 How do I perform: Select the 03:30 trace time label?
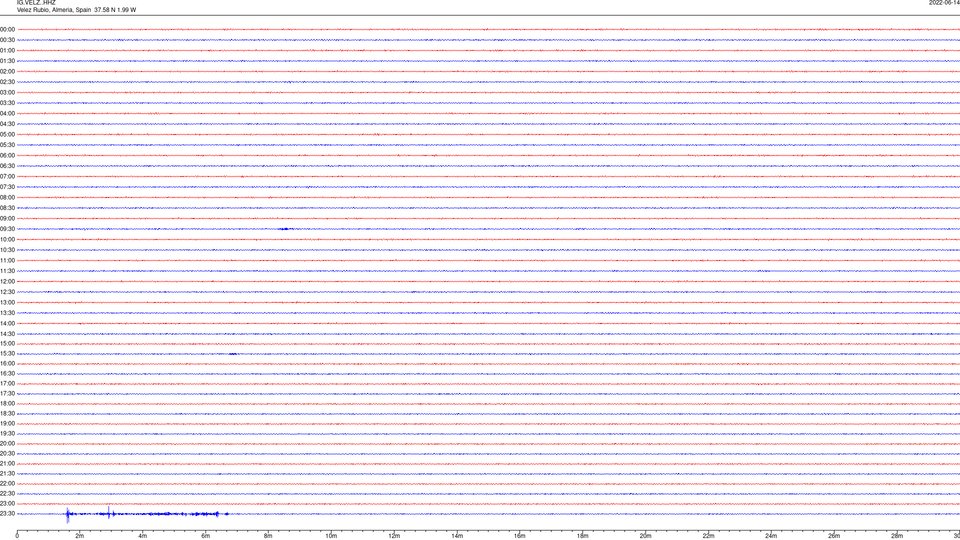[7, 103]
